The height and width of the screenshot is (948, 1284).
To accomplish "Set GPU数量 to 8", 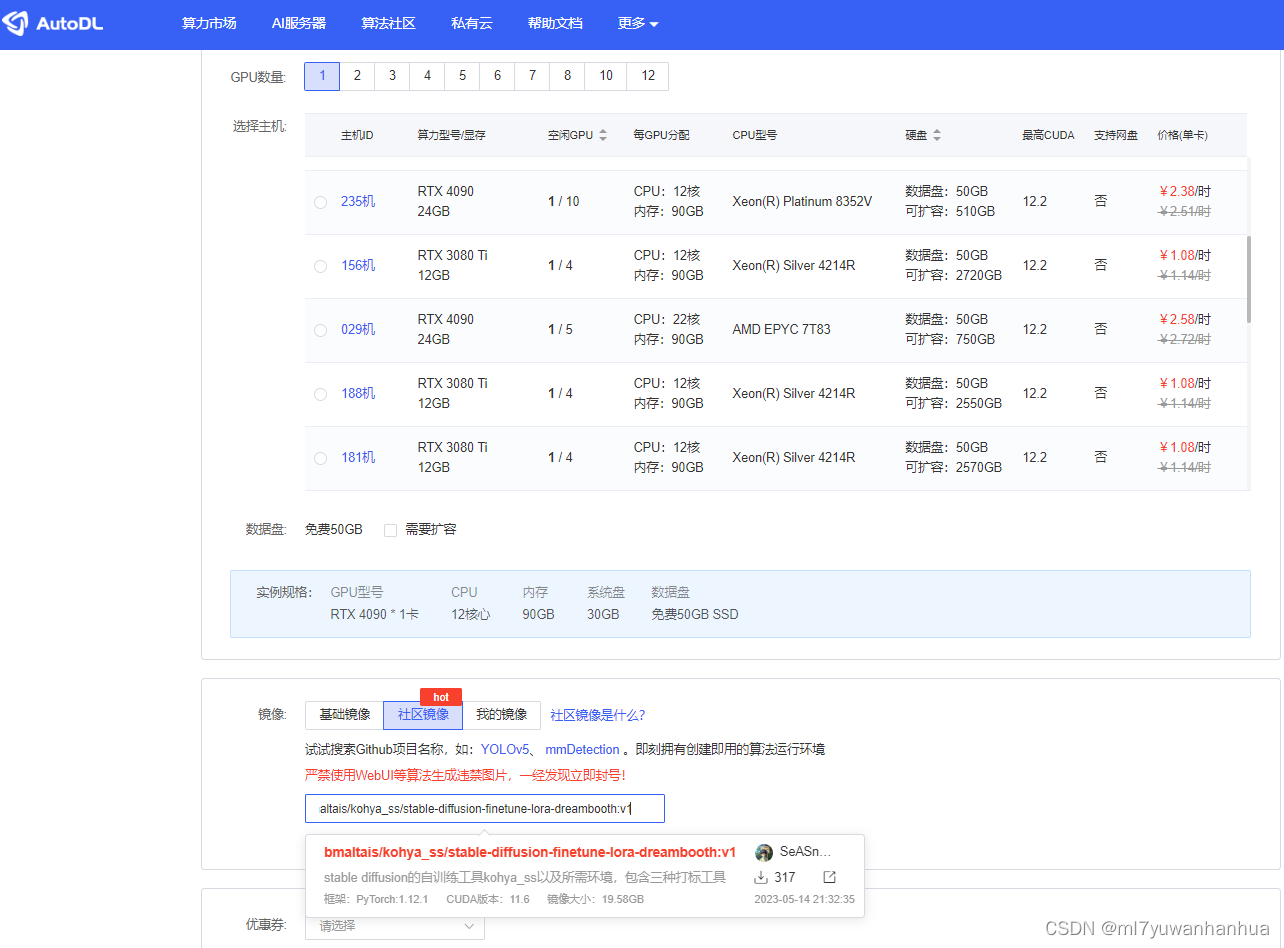I will 567,76.
